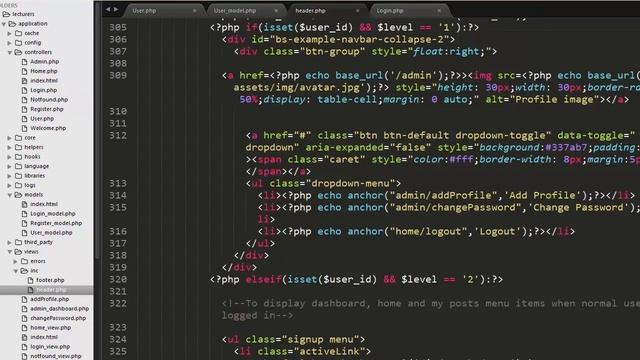Click the config folder icon

(18, 42)
